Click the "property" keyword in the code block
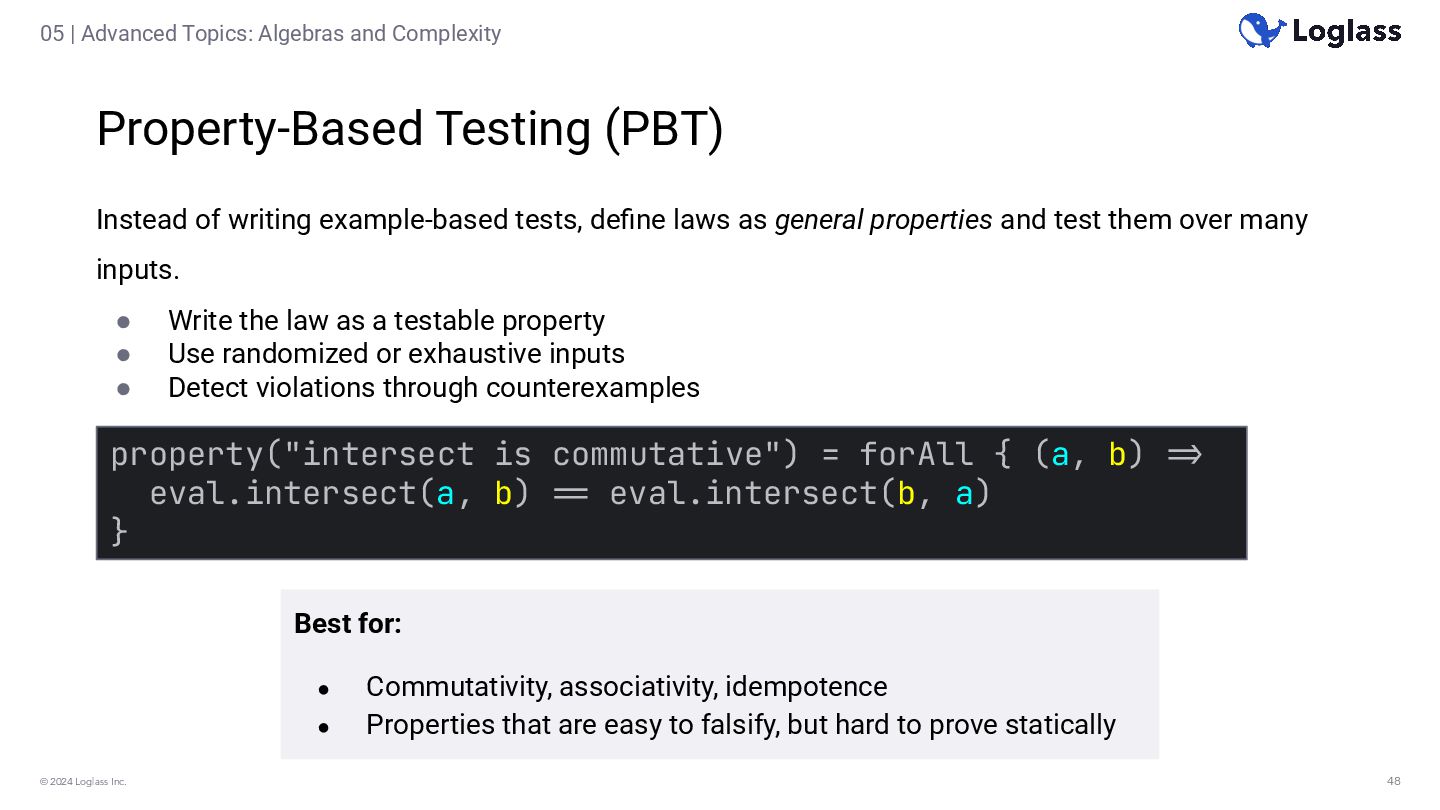Image resolution: width=1440 pixels, height=810 pixels. click(x=187, y=455)
